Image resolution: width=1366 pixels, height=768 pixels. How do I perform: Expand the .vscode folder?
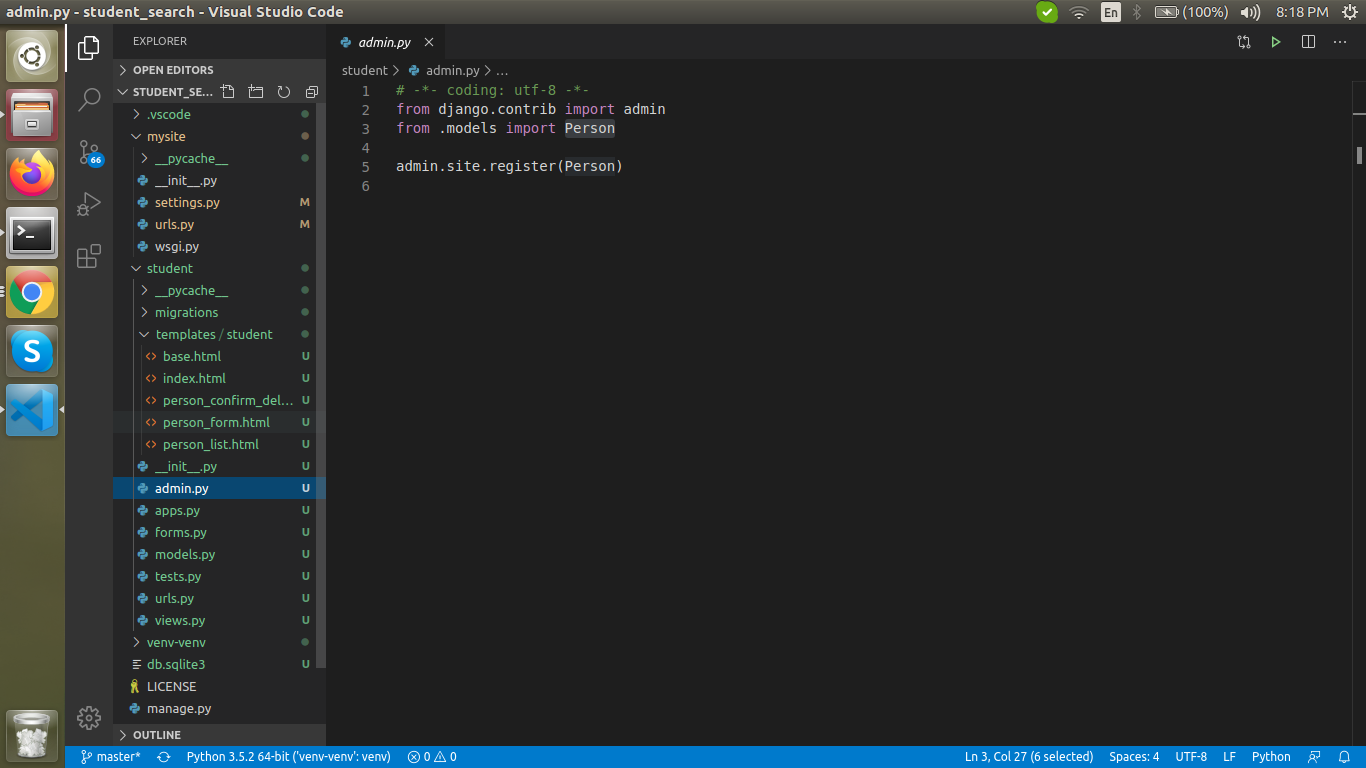pos(219,114)
